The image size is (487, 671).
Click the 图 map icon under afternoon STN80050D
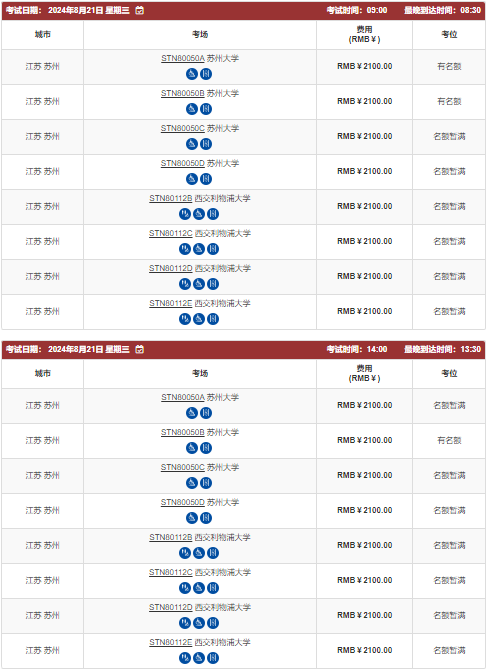coord(206,518)
